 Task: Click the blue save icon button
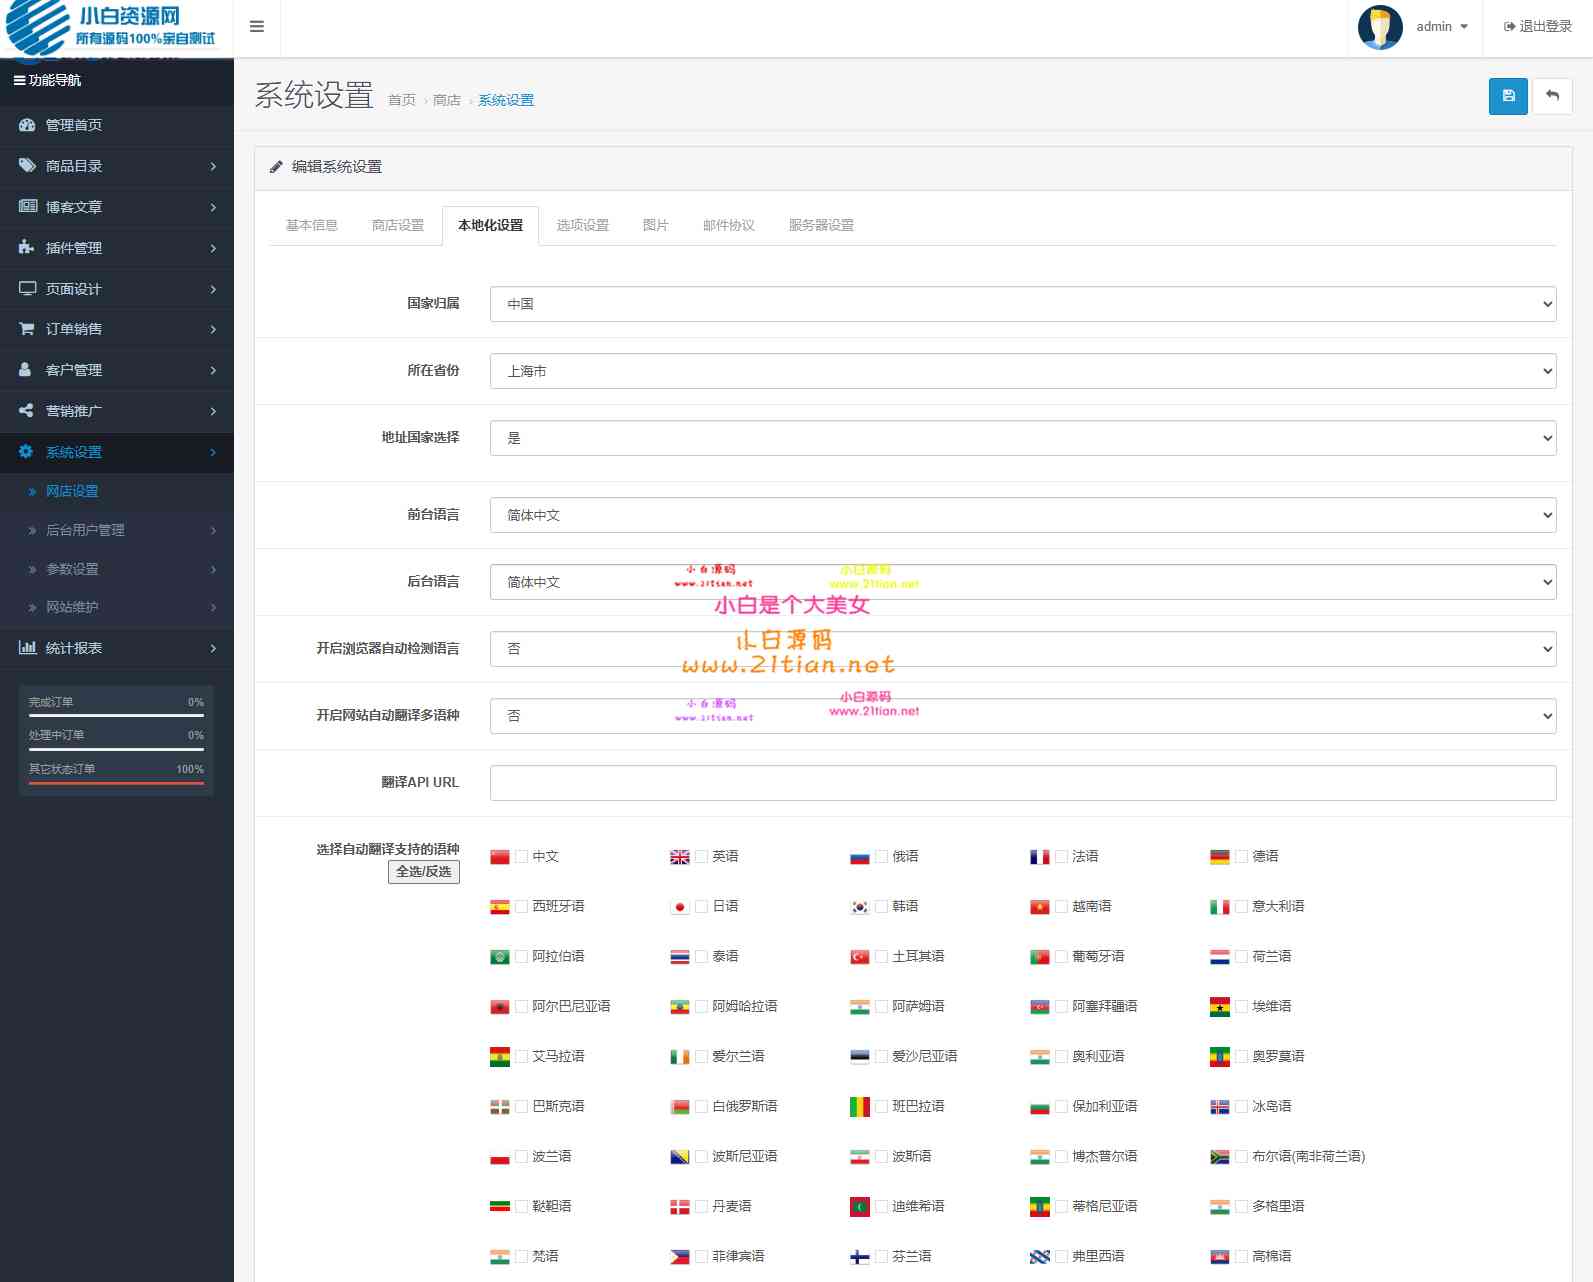(x=1508, y=96)
